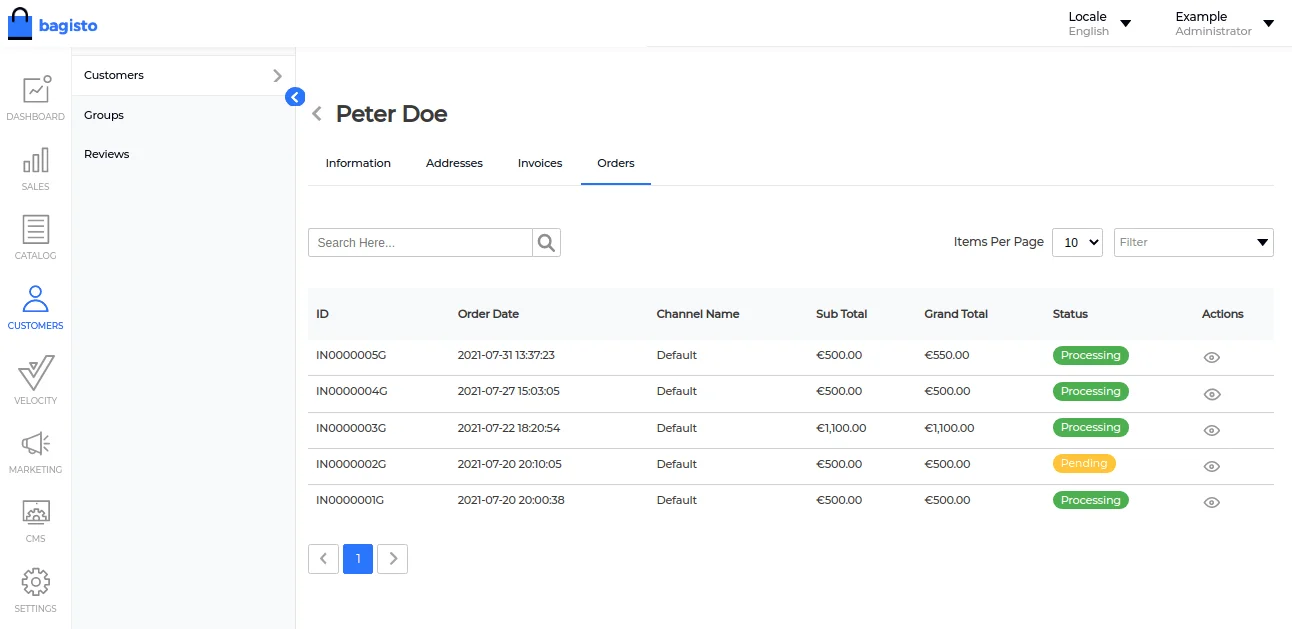Open the Locale dropdown
The height and width of the screenshot is (629, 1292).
1099,23
